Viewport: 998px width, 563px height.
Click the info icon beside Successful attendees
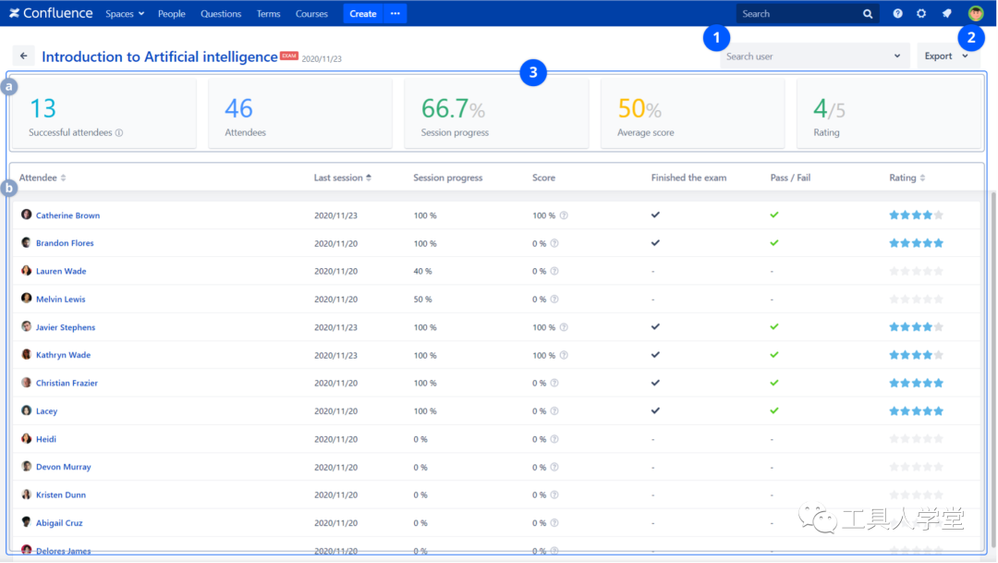click(119, 133)
